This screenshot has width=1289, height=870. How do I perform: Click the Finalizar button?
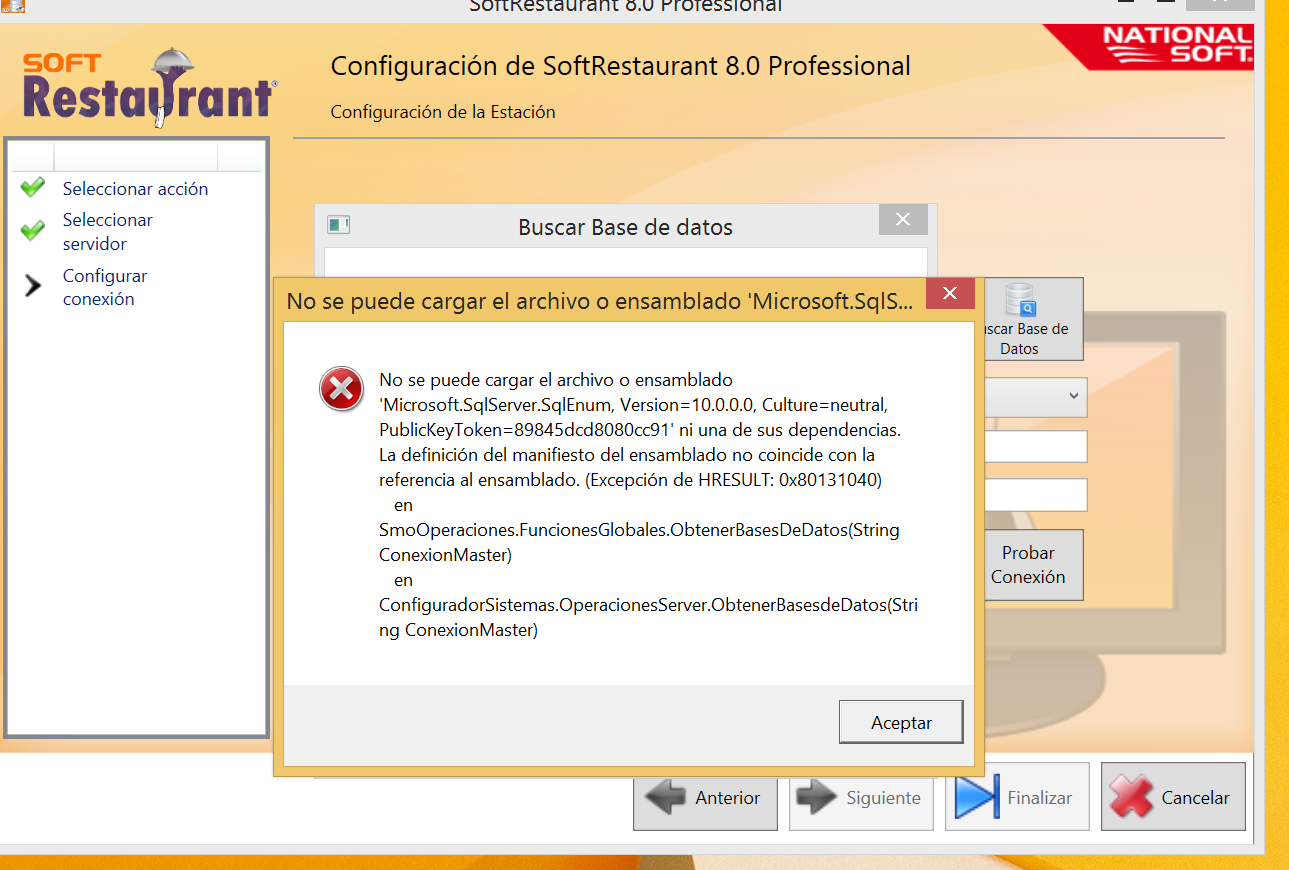1017,797
